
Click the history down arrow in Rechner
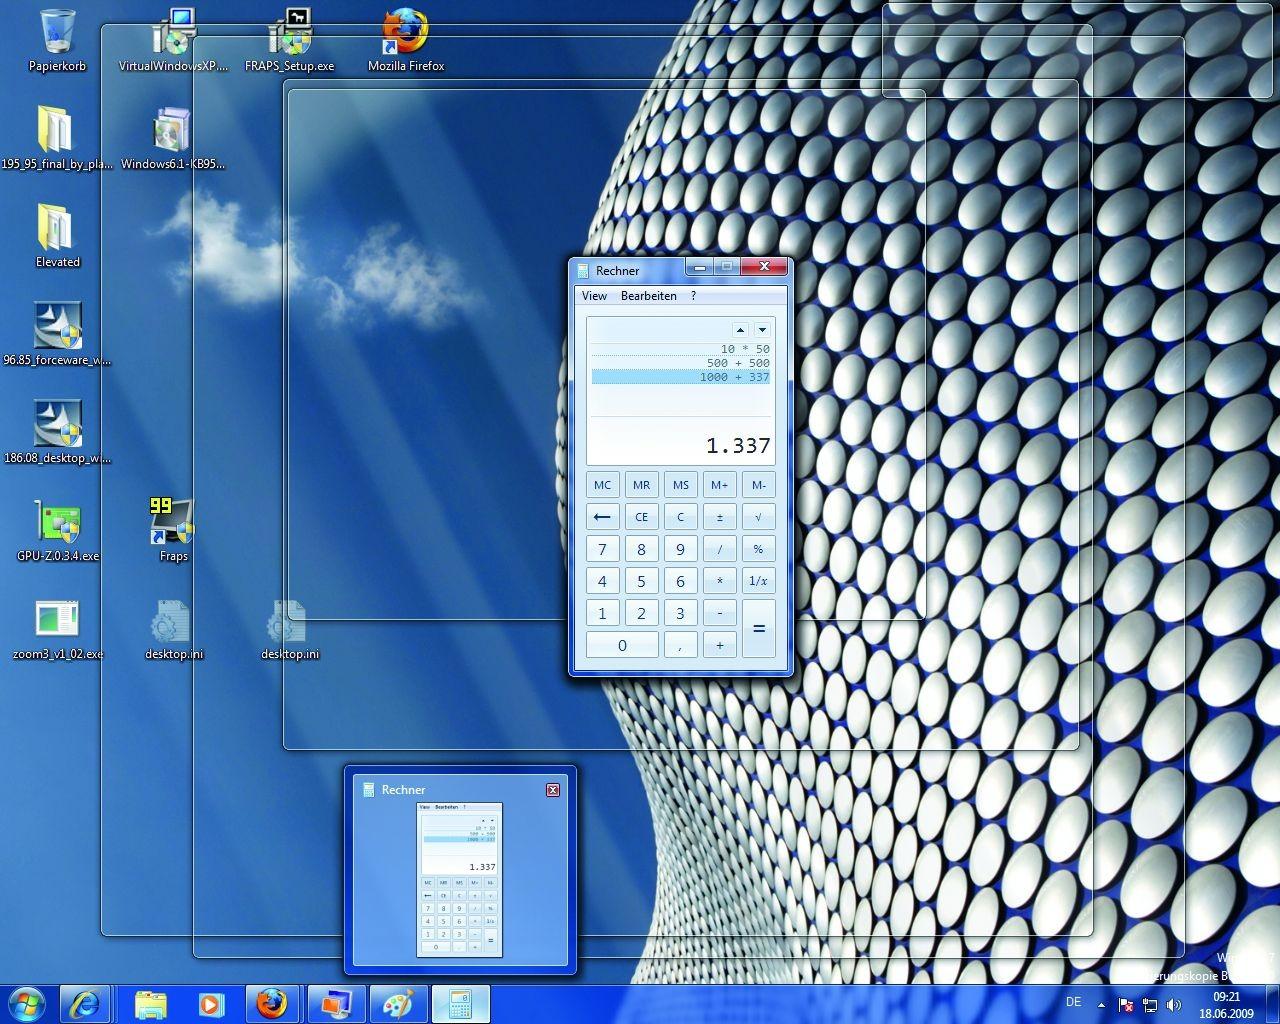[x=762, y=329]
